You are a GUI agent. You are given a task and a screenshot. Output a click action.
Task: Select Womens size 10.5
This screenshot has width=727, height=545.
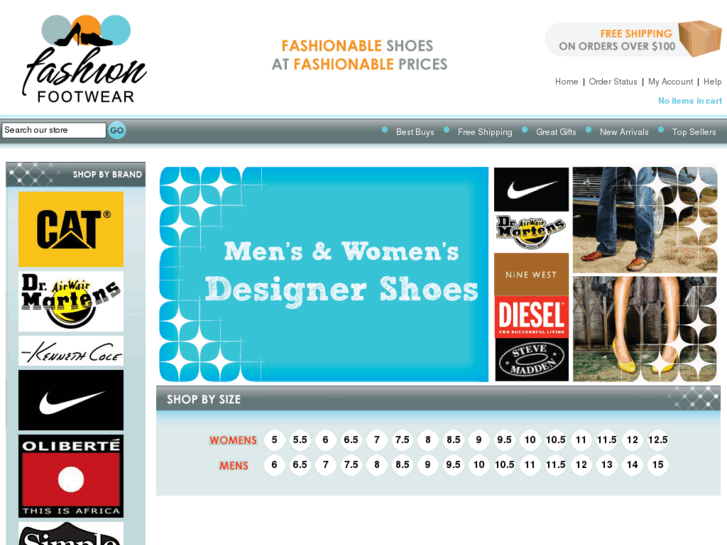(x=555, y=440)
